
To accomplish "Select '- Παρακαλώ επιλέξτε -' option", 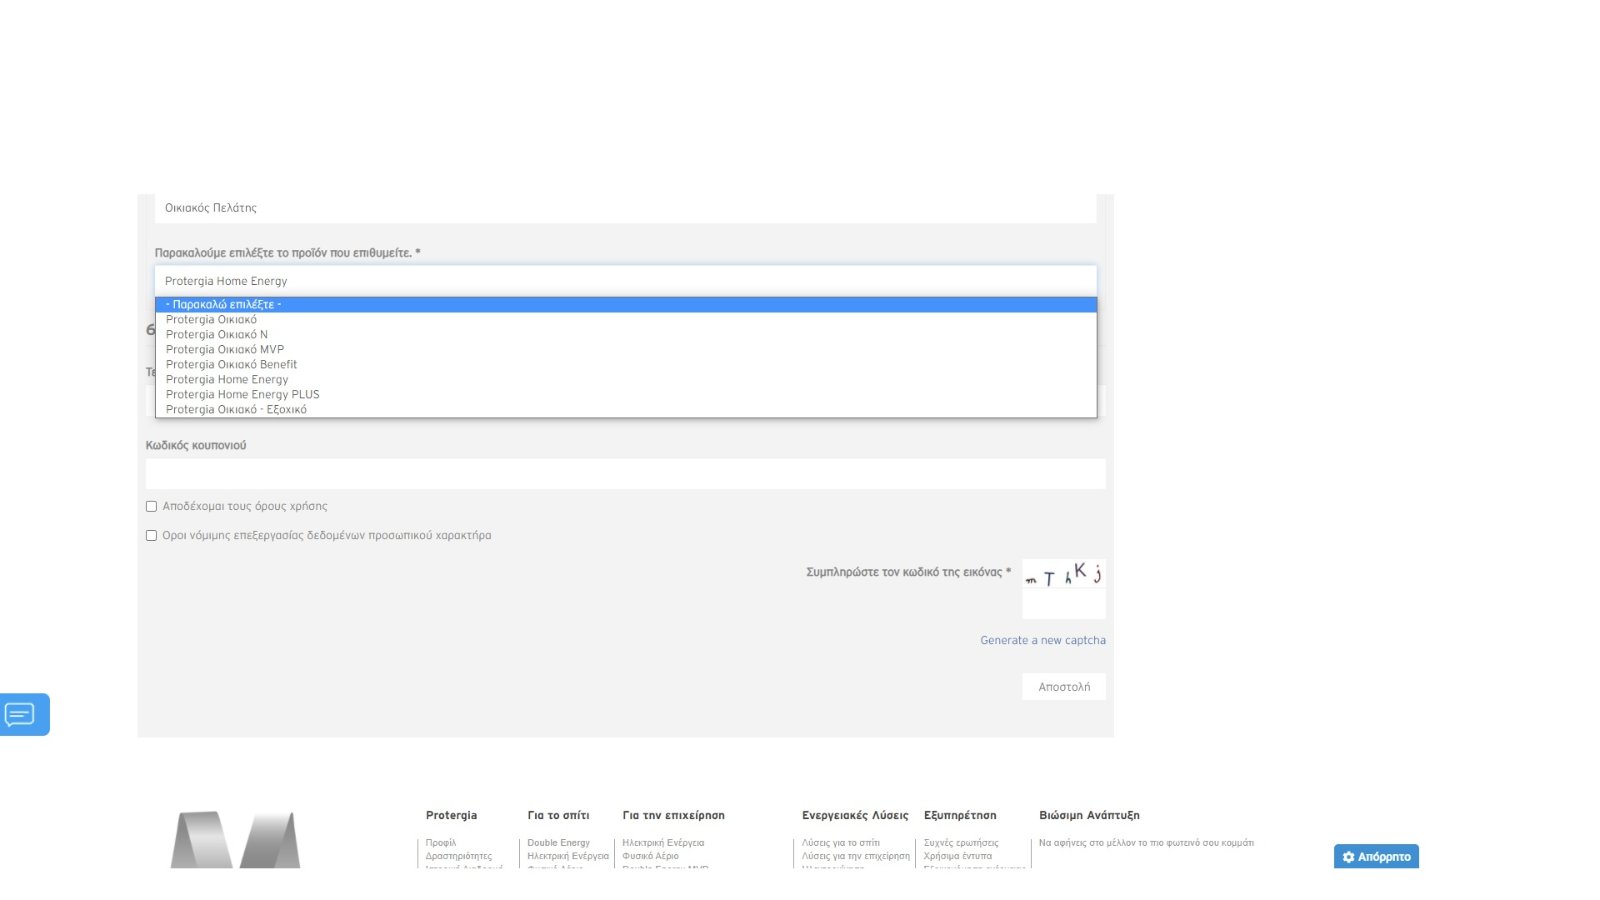I will [626, 305].
